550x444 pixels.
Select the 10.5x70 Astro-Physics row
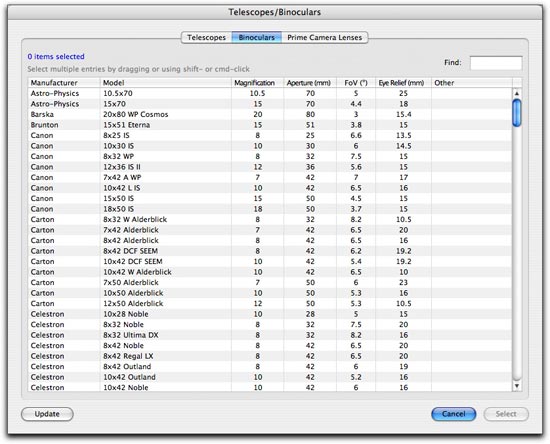[x=270, y=93]
